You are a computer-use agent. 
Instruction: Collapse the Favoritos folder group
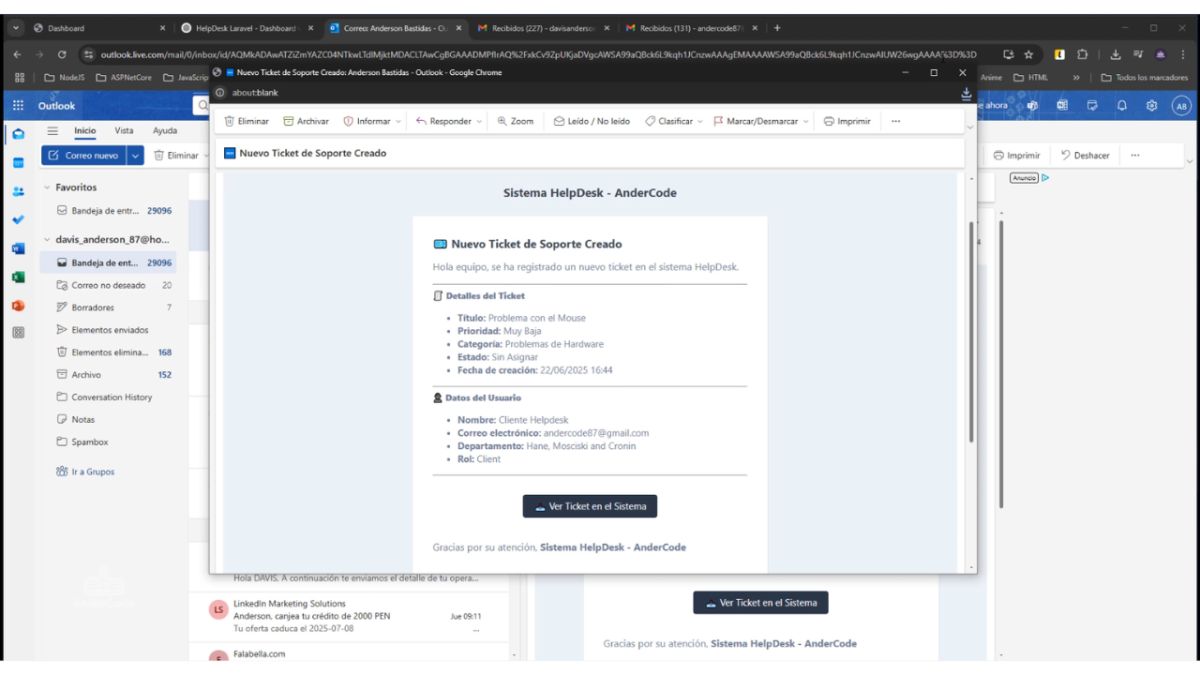click(47, 187)
